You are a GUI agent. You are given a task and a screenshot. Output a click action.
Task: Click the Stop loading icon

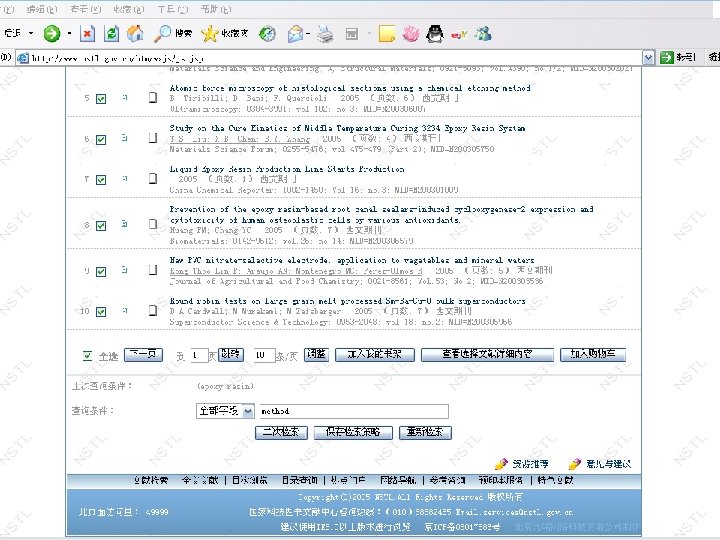[x=87, y=34]
